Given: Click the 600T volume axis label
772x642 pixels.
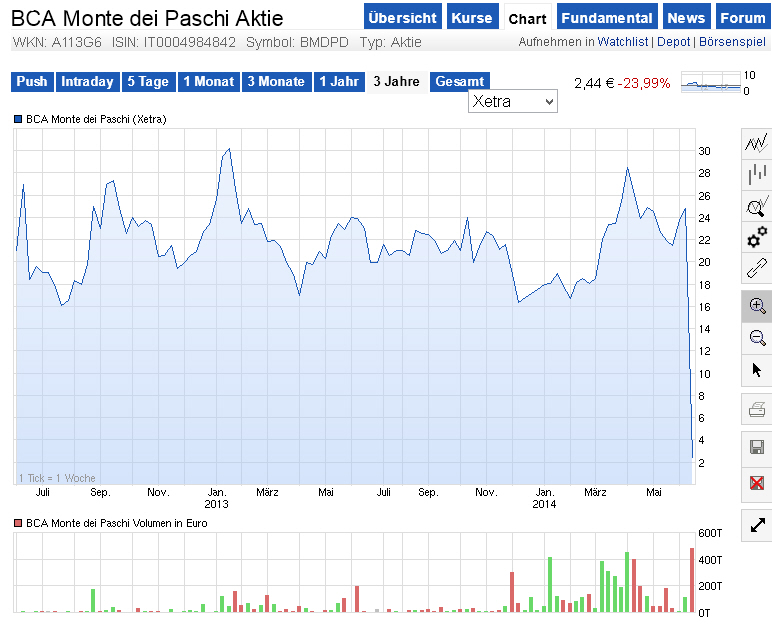Looking at the screenshot, I should click(x=710, y=533).
